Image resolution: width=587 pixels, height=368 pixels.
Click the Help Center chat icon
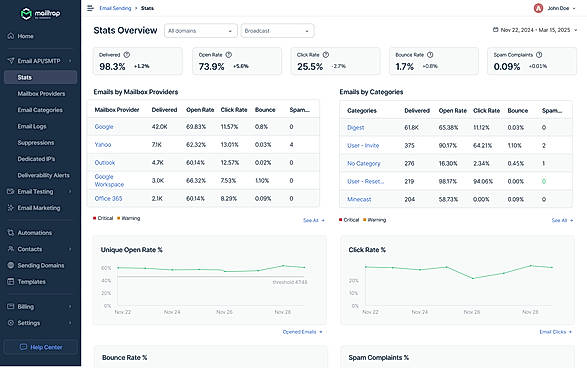(23, 347)
